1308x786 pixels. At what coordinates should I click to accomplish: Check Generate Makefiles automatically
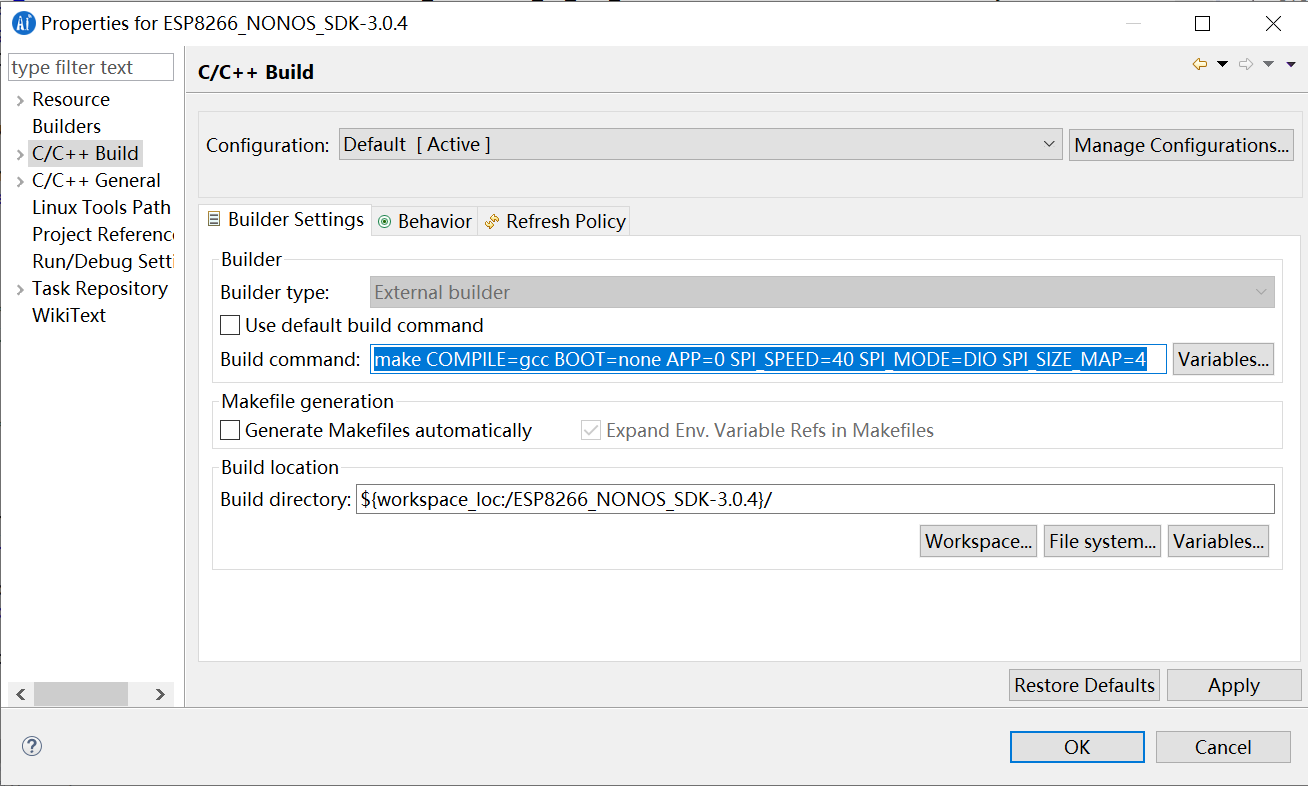(x=230, y=430)
